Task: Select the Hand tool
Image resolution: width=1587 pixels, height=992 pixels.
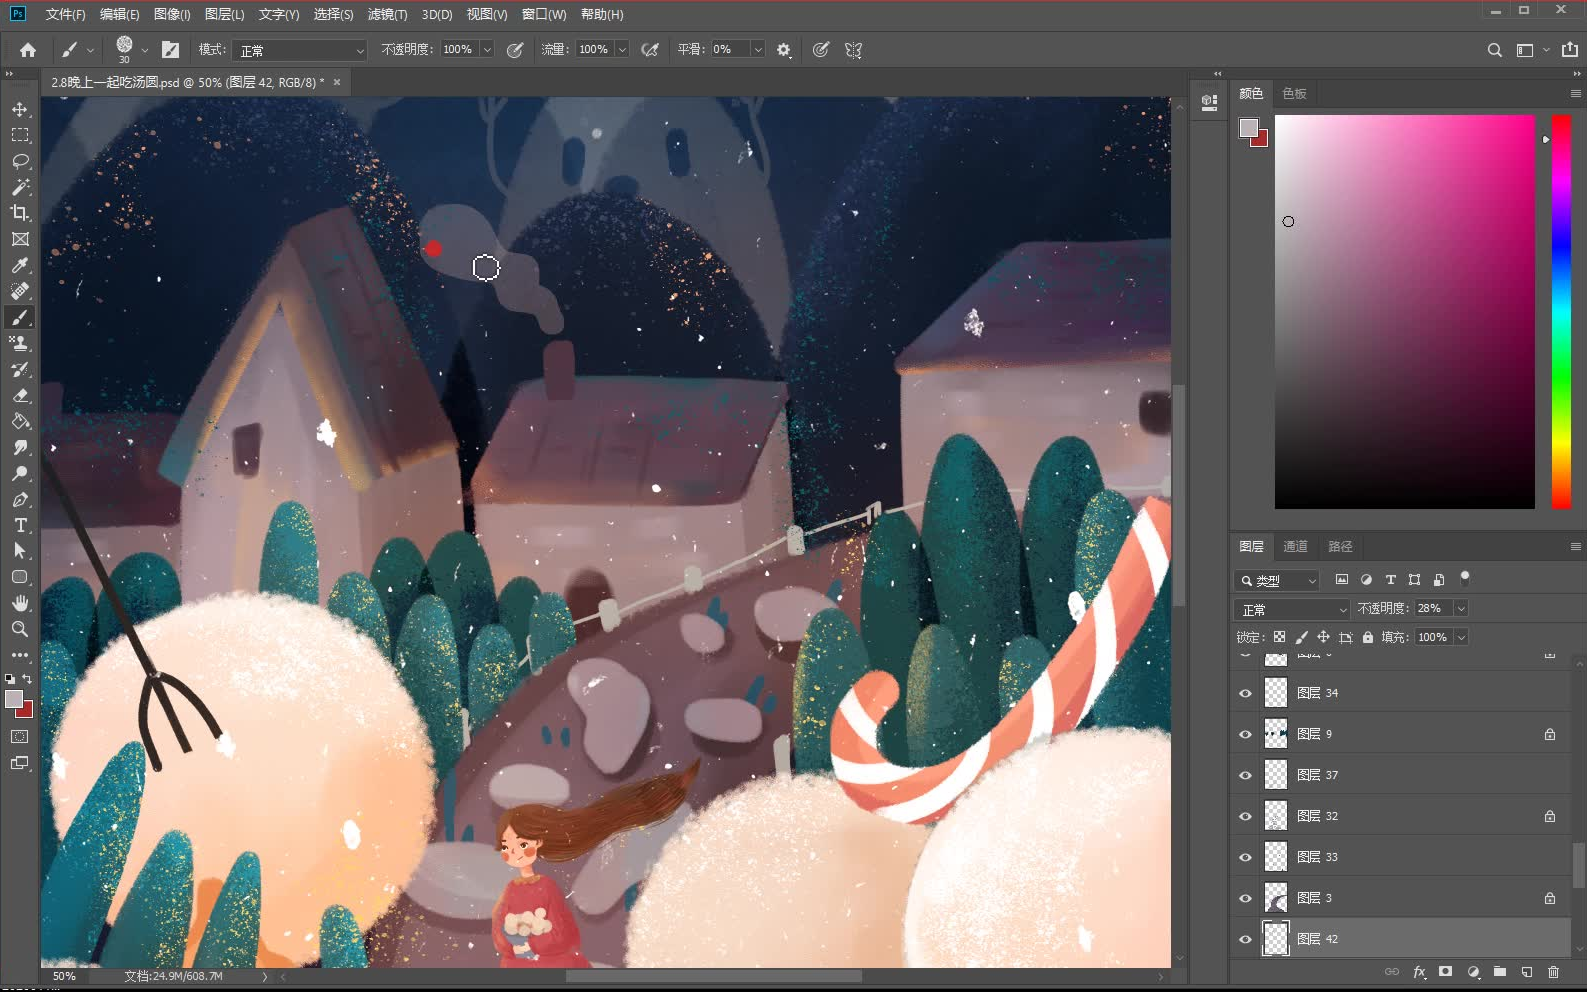Action: click(20, 603)
